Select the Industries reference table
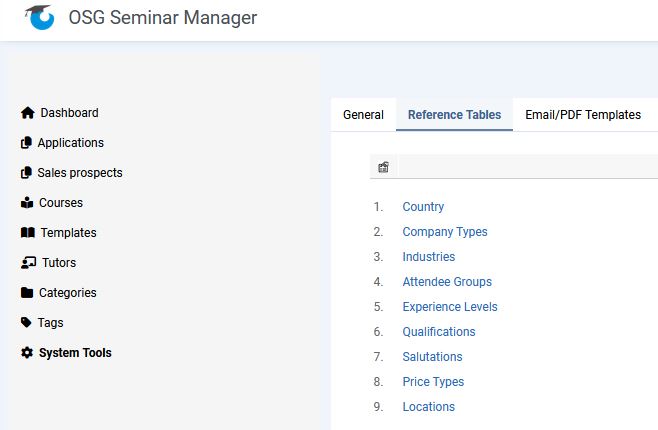This screenshot has height=430, width=658. [428, 257]
